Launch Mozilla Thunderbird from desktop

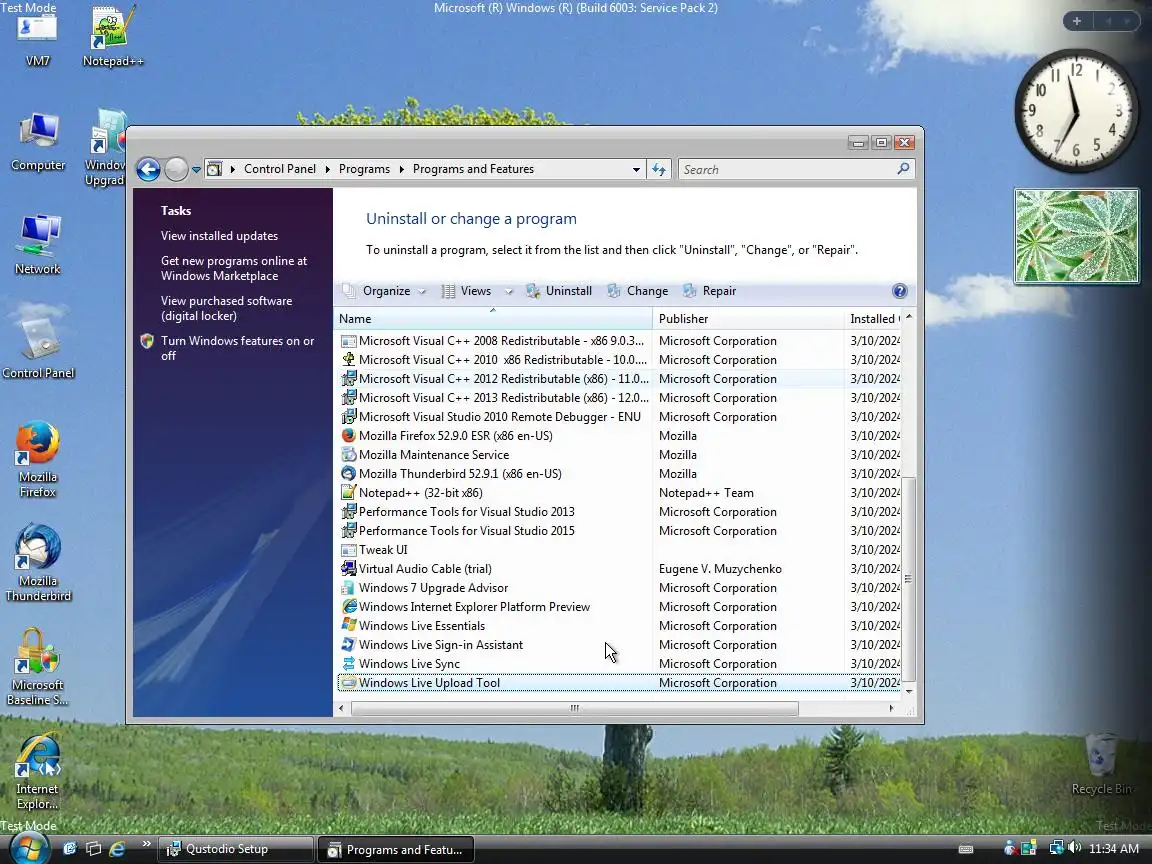[x=38, y=563]
